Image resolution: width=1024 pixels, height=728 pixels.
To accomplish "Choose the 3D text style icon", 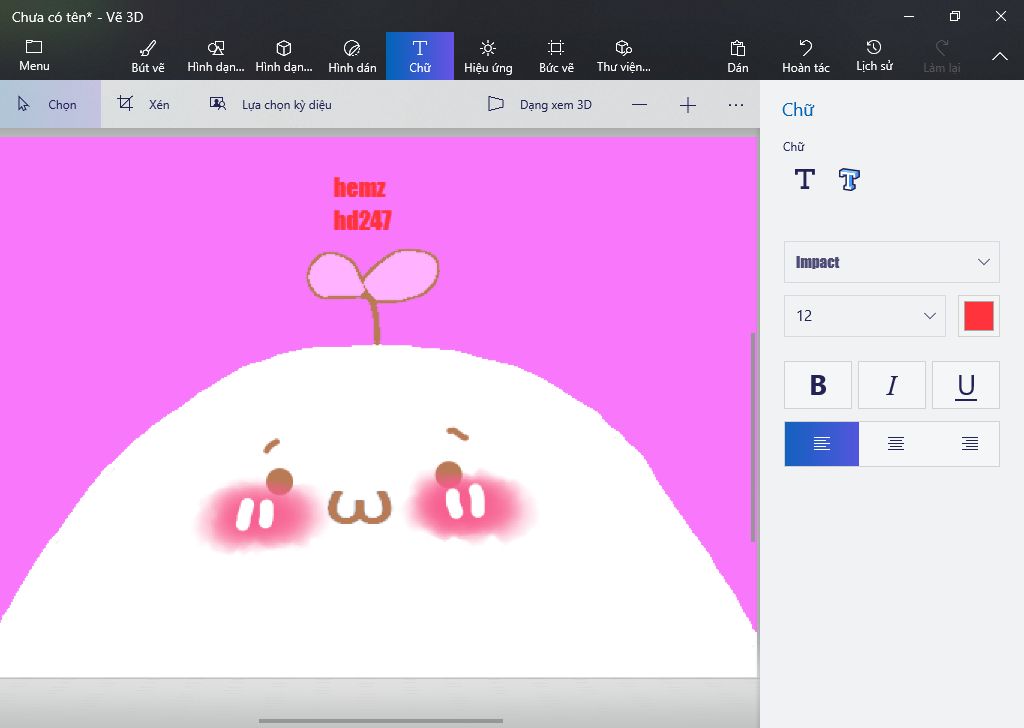I will pyautogui.click(x=849, y=179).
